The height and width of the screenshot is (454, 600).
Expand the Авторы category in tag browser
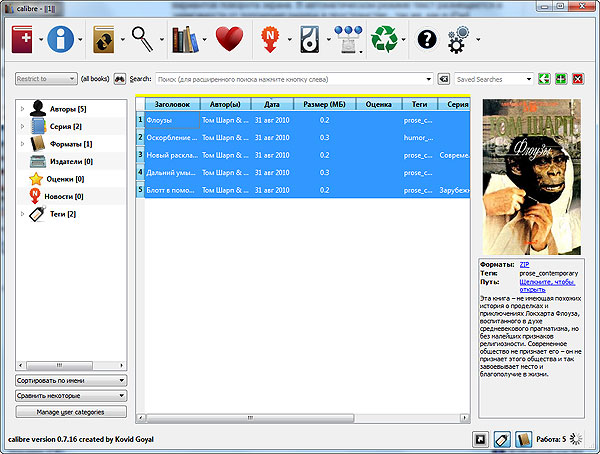[23, 108]
